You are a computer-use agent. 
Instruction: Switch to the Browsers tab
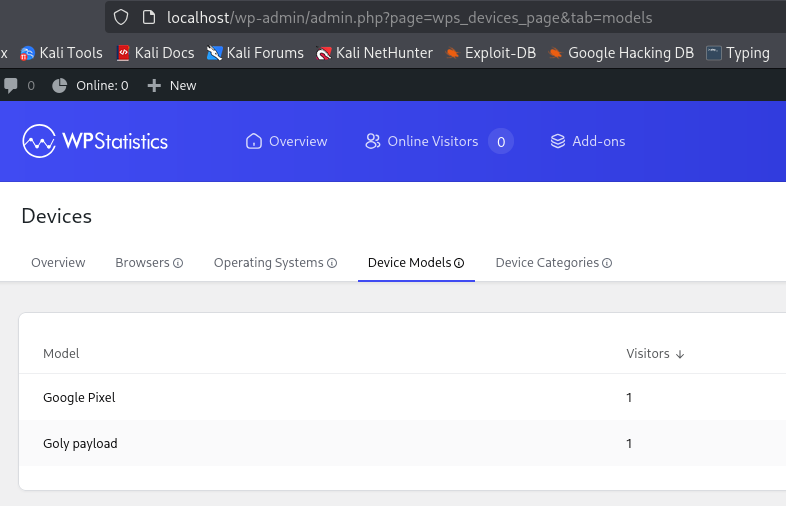[x=143, y=263]
